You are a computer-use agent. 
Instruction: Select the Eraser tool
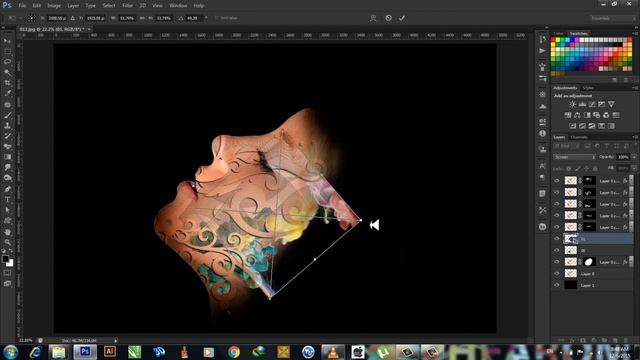(x=7, y=147)
